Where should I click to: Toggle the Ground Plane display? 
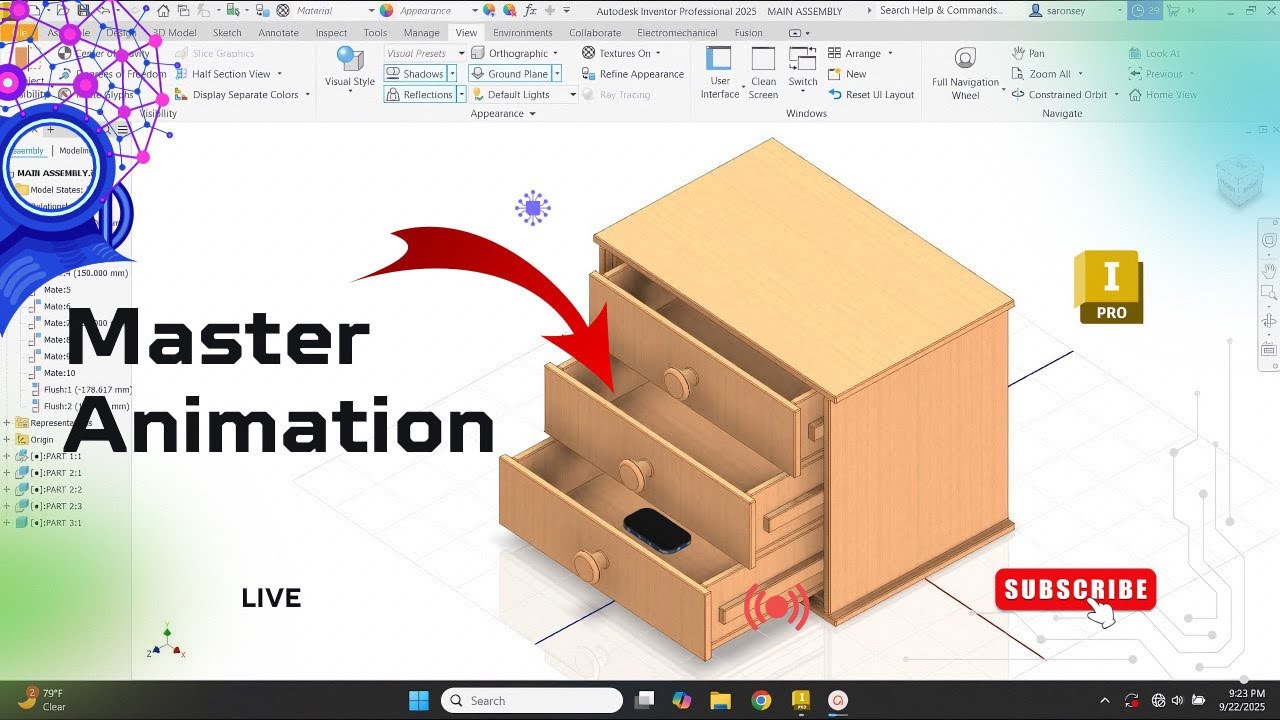[509, 74]
